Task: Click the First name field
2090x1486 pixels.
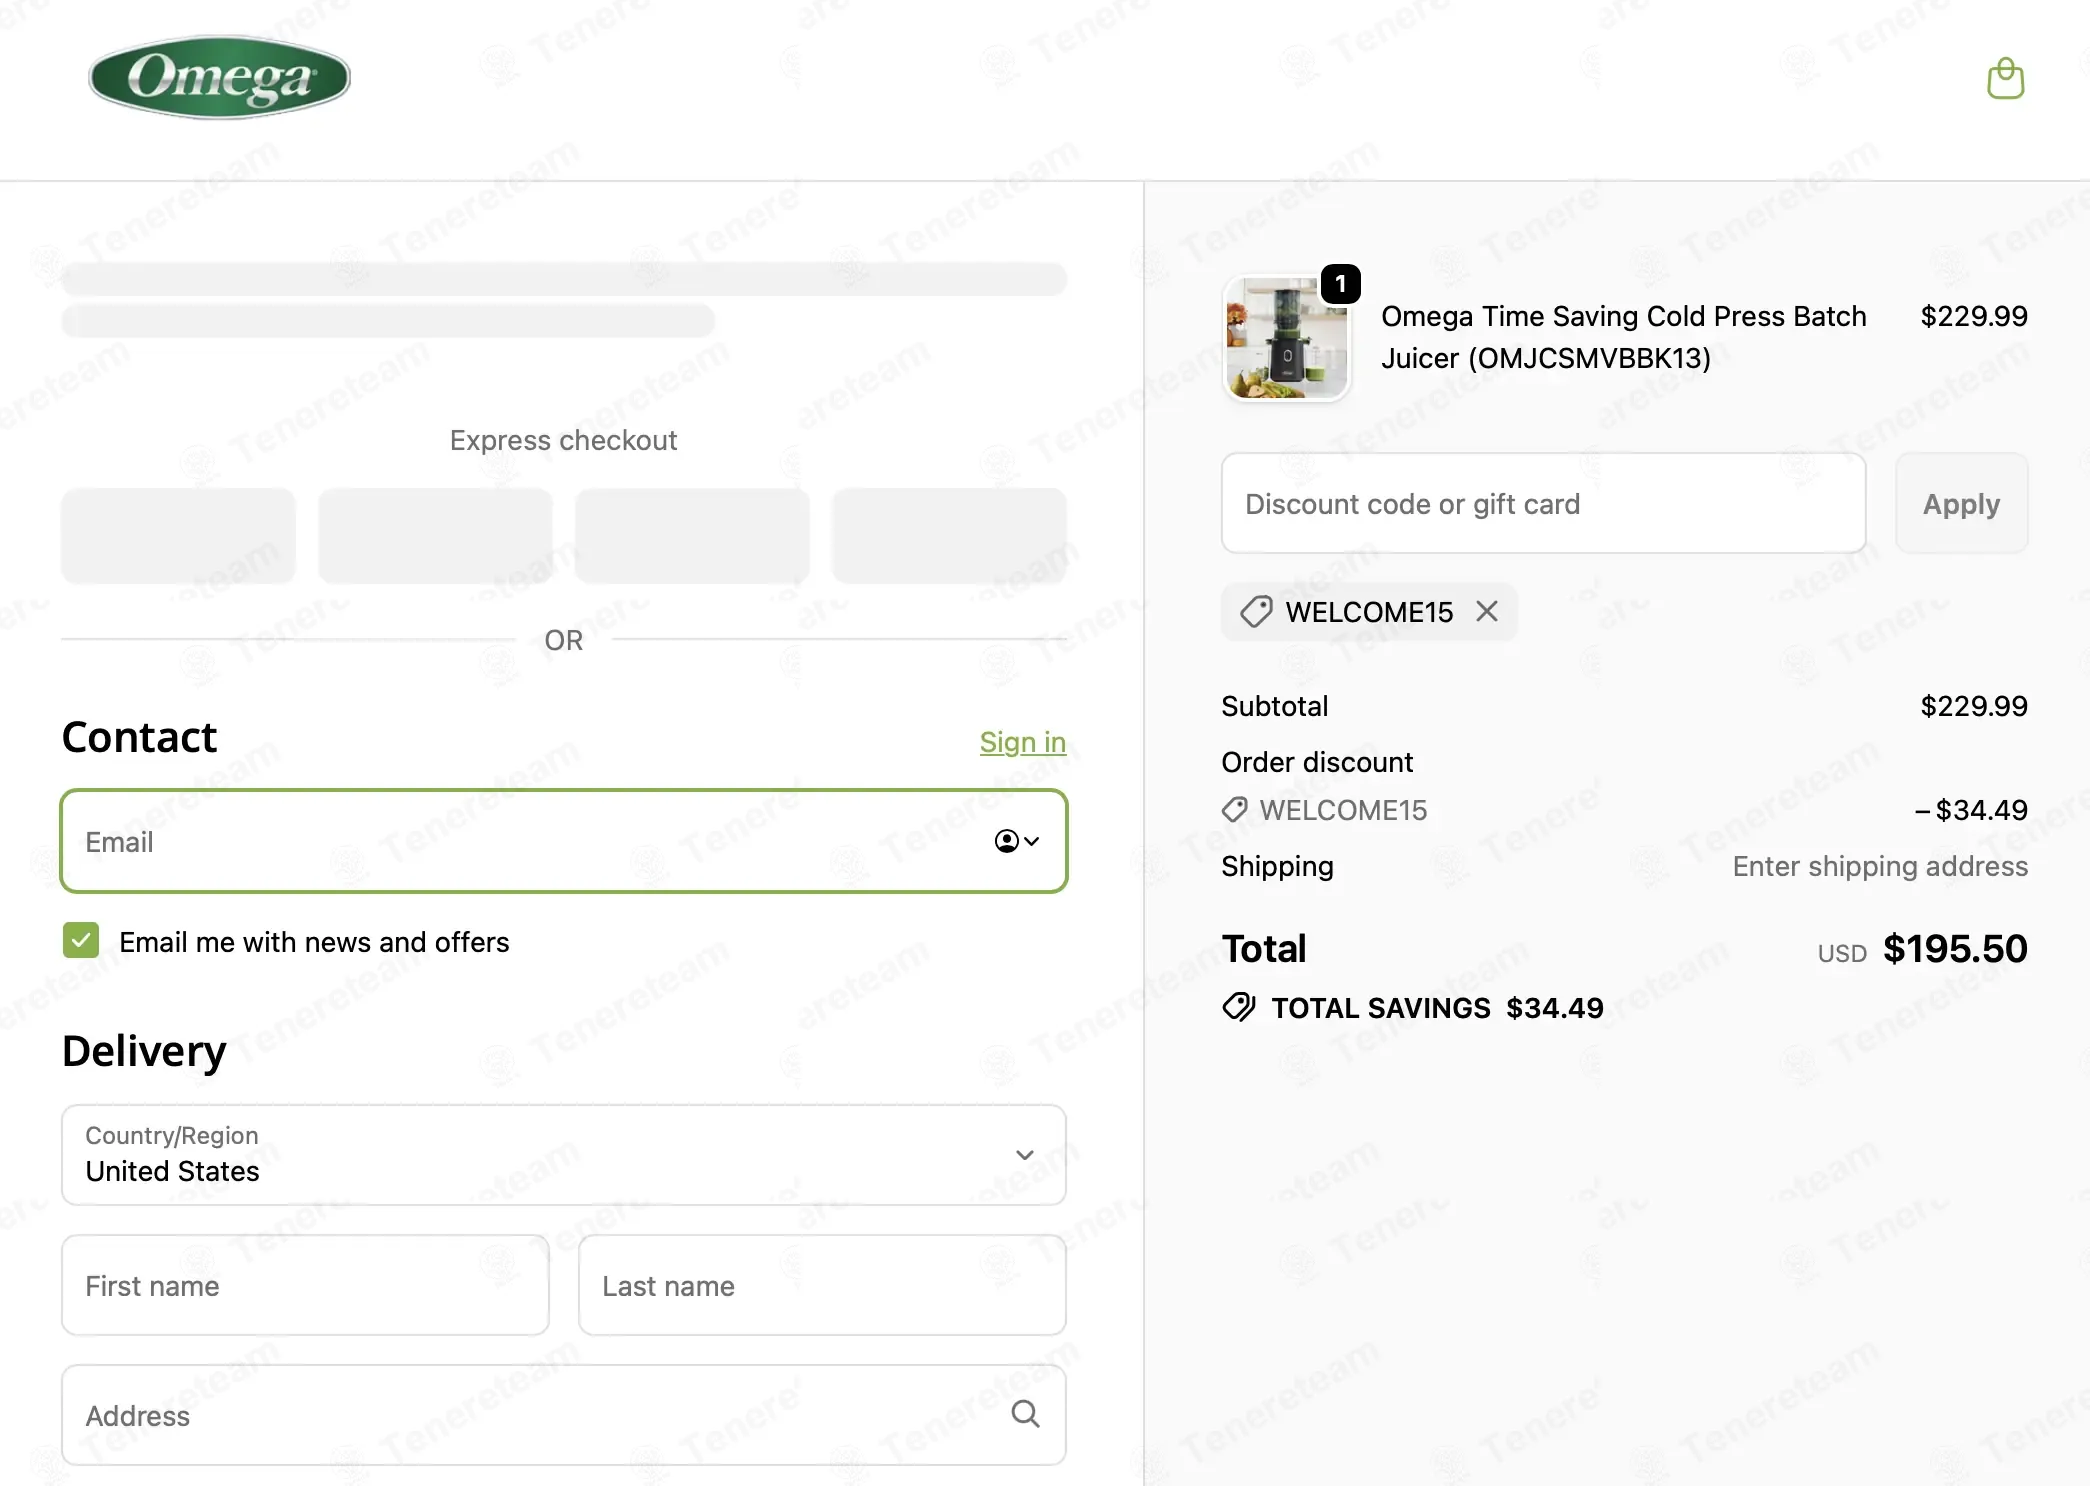Action: click(x=305, y=1285)
